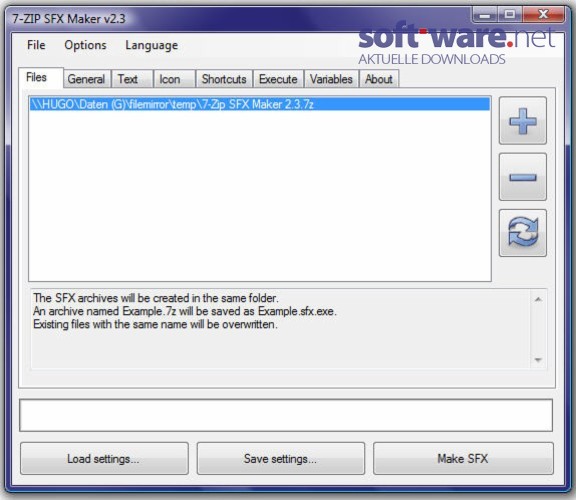Open the Language menu
This screenshot has width=576, height=500.
(151, 45)
